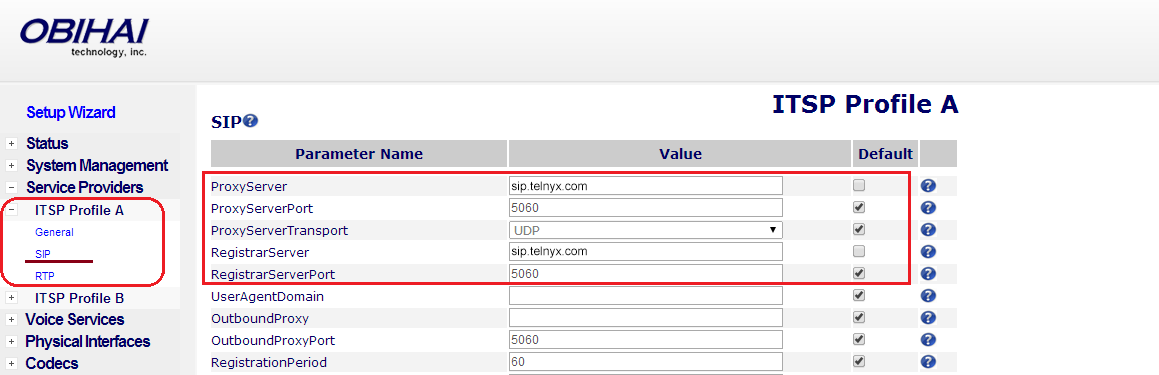Click the ProxyServerTransport parameter label
The width and height of the screenshot is (1159, 375).
pyautogui.click(x=279, y=230)
